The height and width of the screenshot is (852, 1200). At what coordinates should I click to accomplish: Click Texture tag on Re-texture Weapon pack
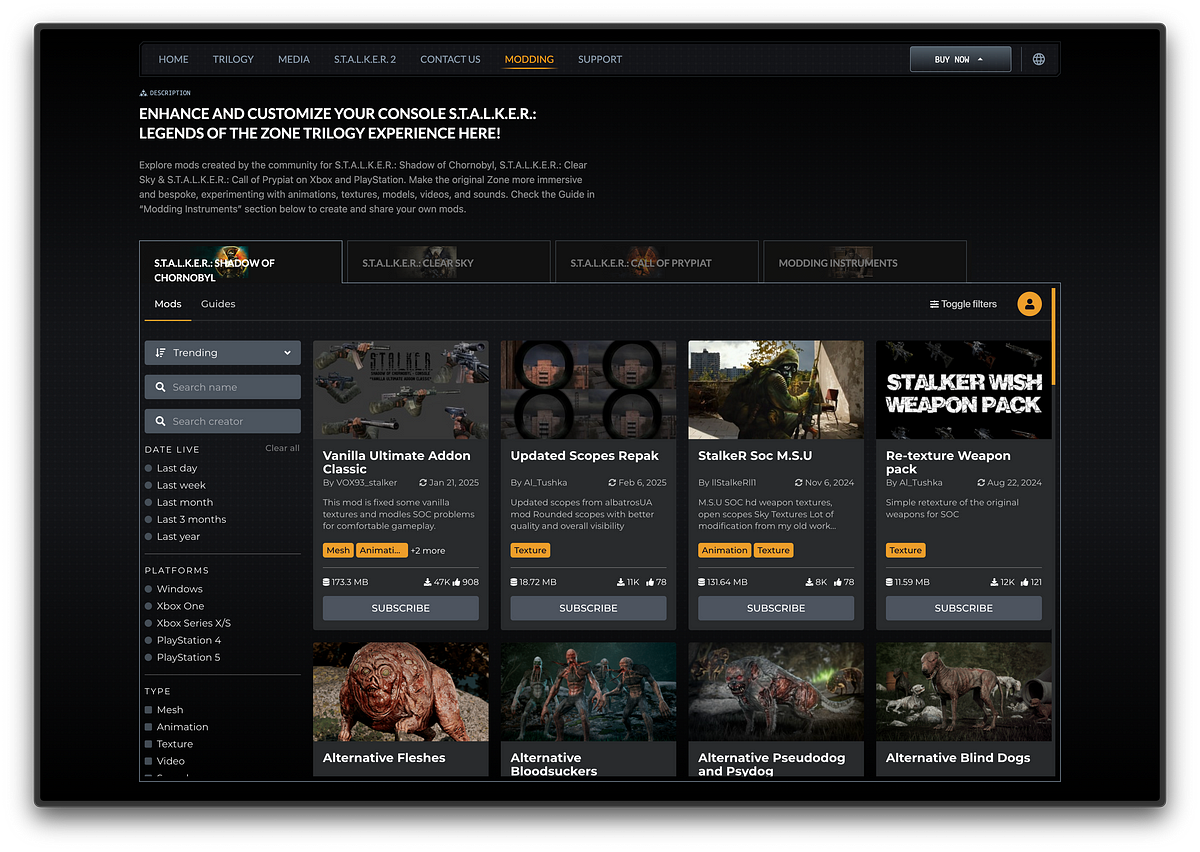[906, 550]
